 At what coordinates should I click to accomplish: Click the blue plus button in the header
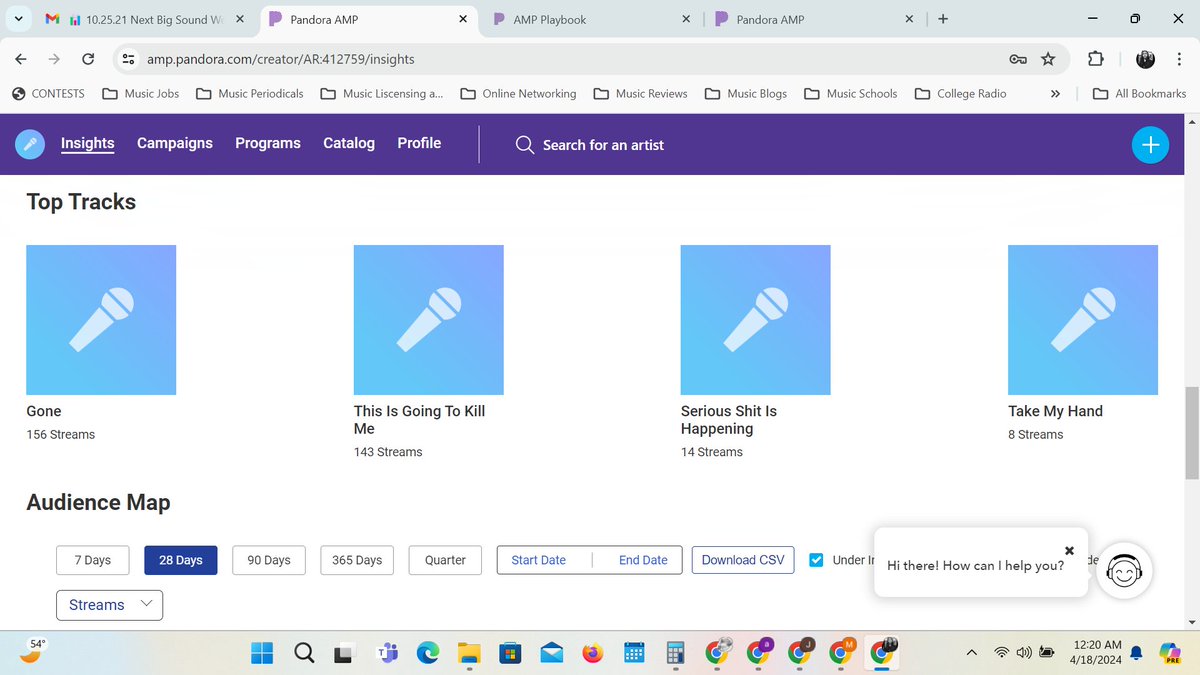point(1150,144)
